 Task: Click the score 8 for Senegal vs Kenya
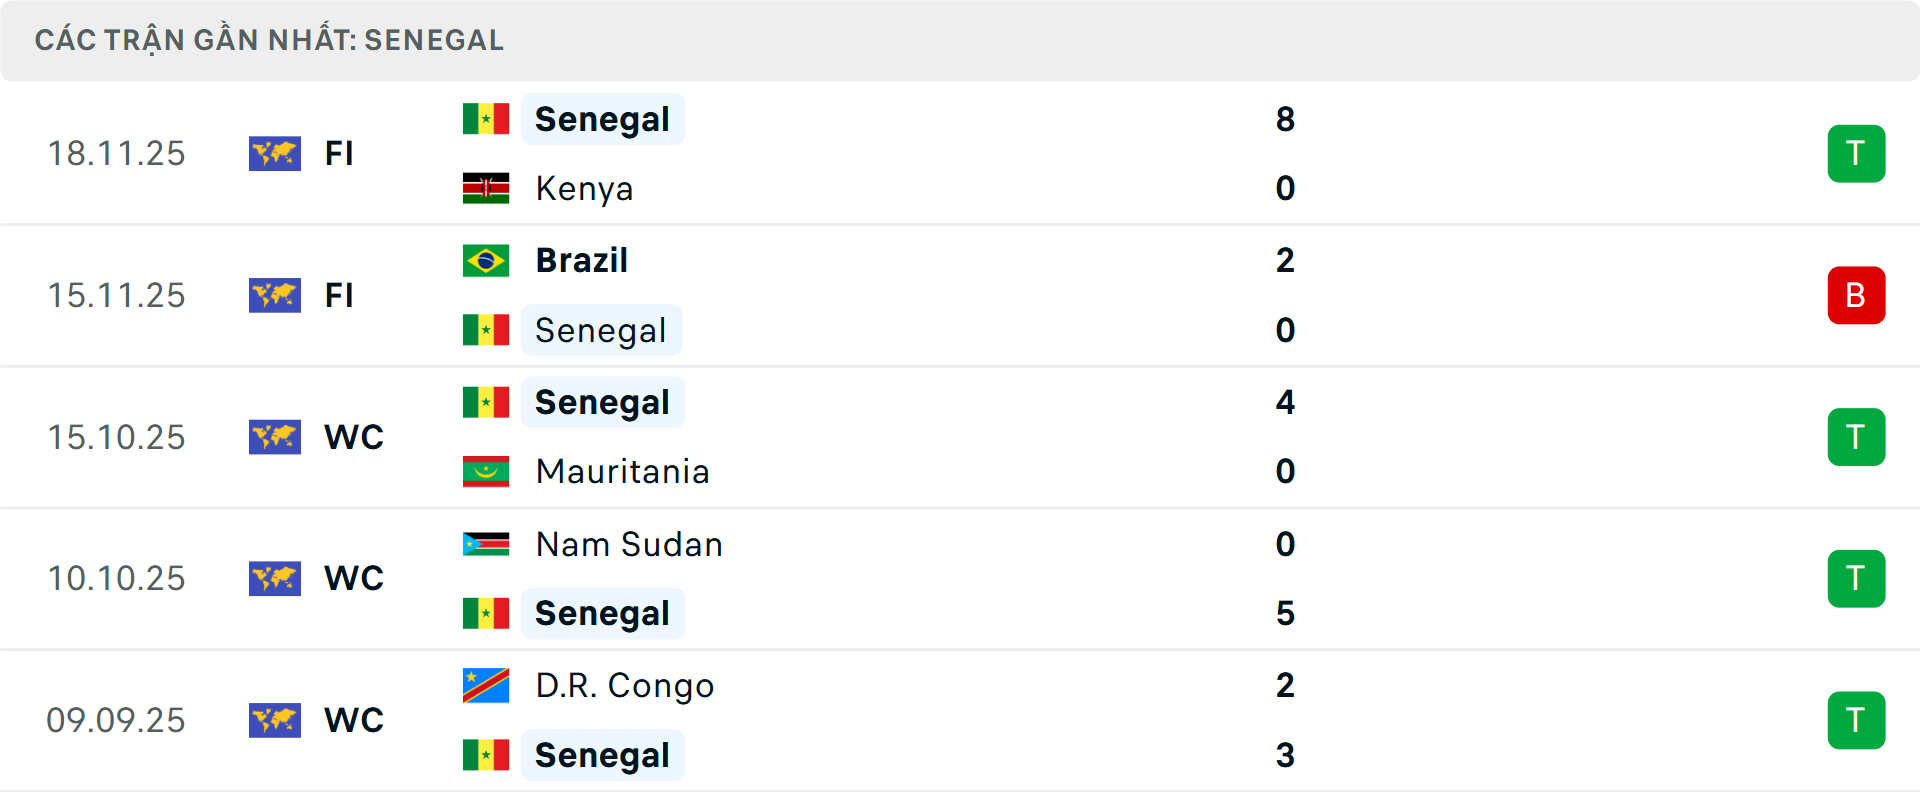click(x=1286, y=118)
